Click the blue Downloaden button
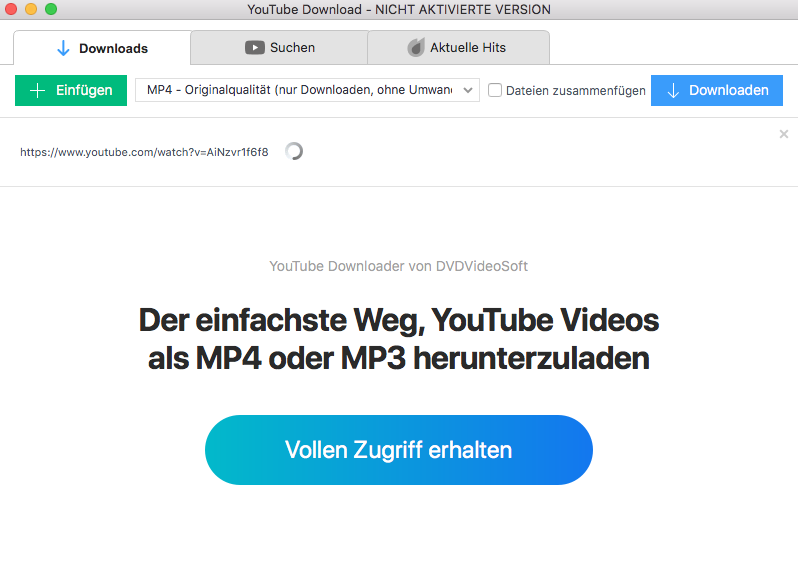This screenshot has height=577, width=798. click(717, 91)
